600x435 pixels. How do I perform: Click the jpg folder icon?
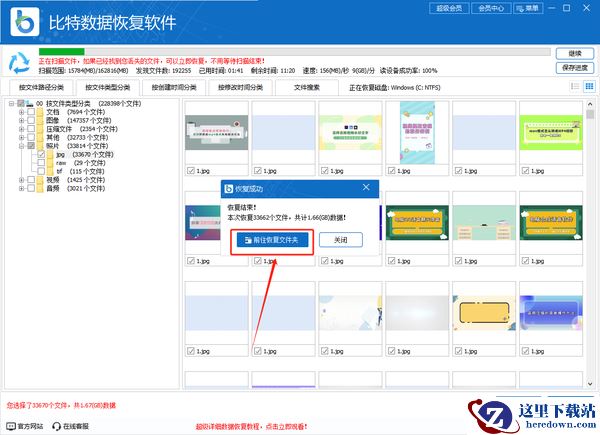[50, 155]
